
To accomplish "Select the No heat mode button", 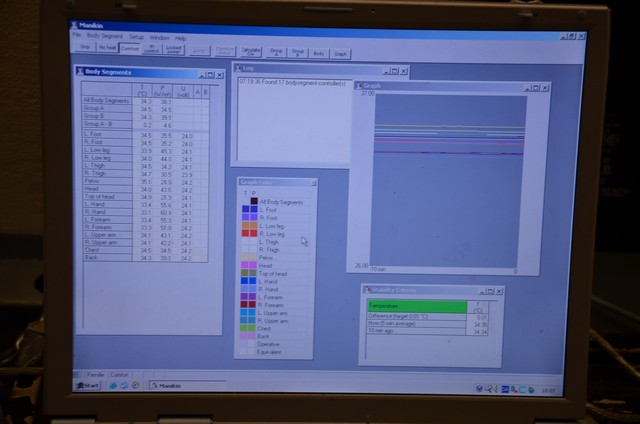I will (108, 47).
